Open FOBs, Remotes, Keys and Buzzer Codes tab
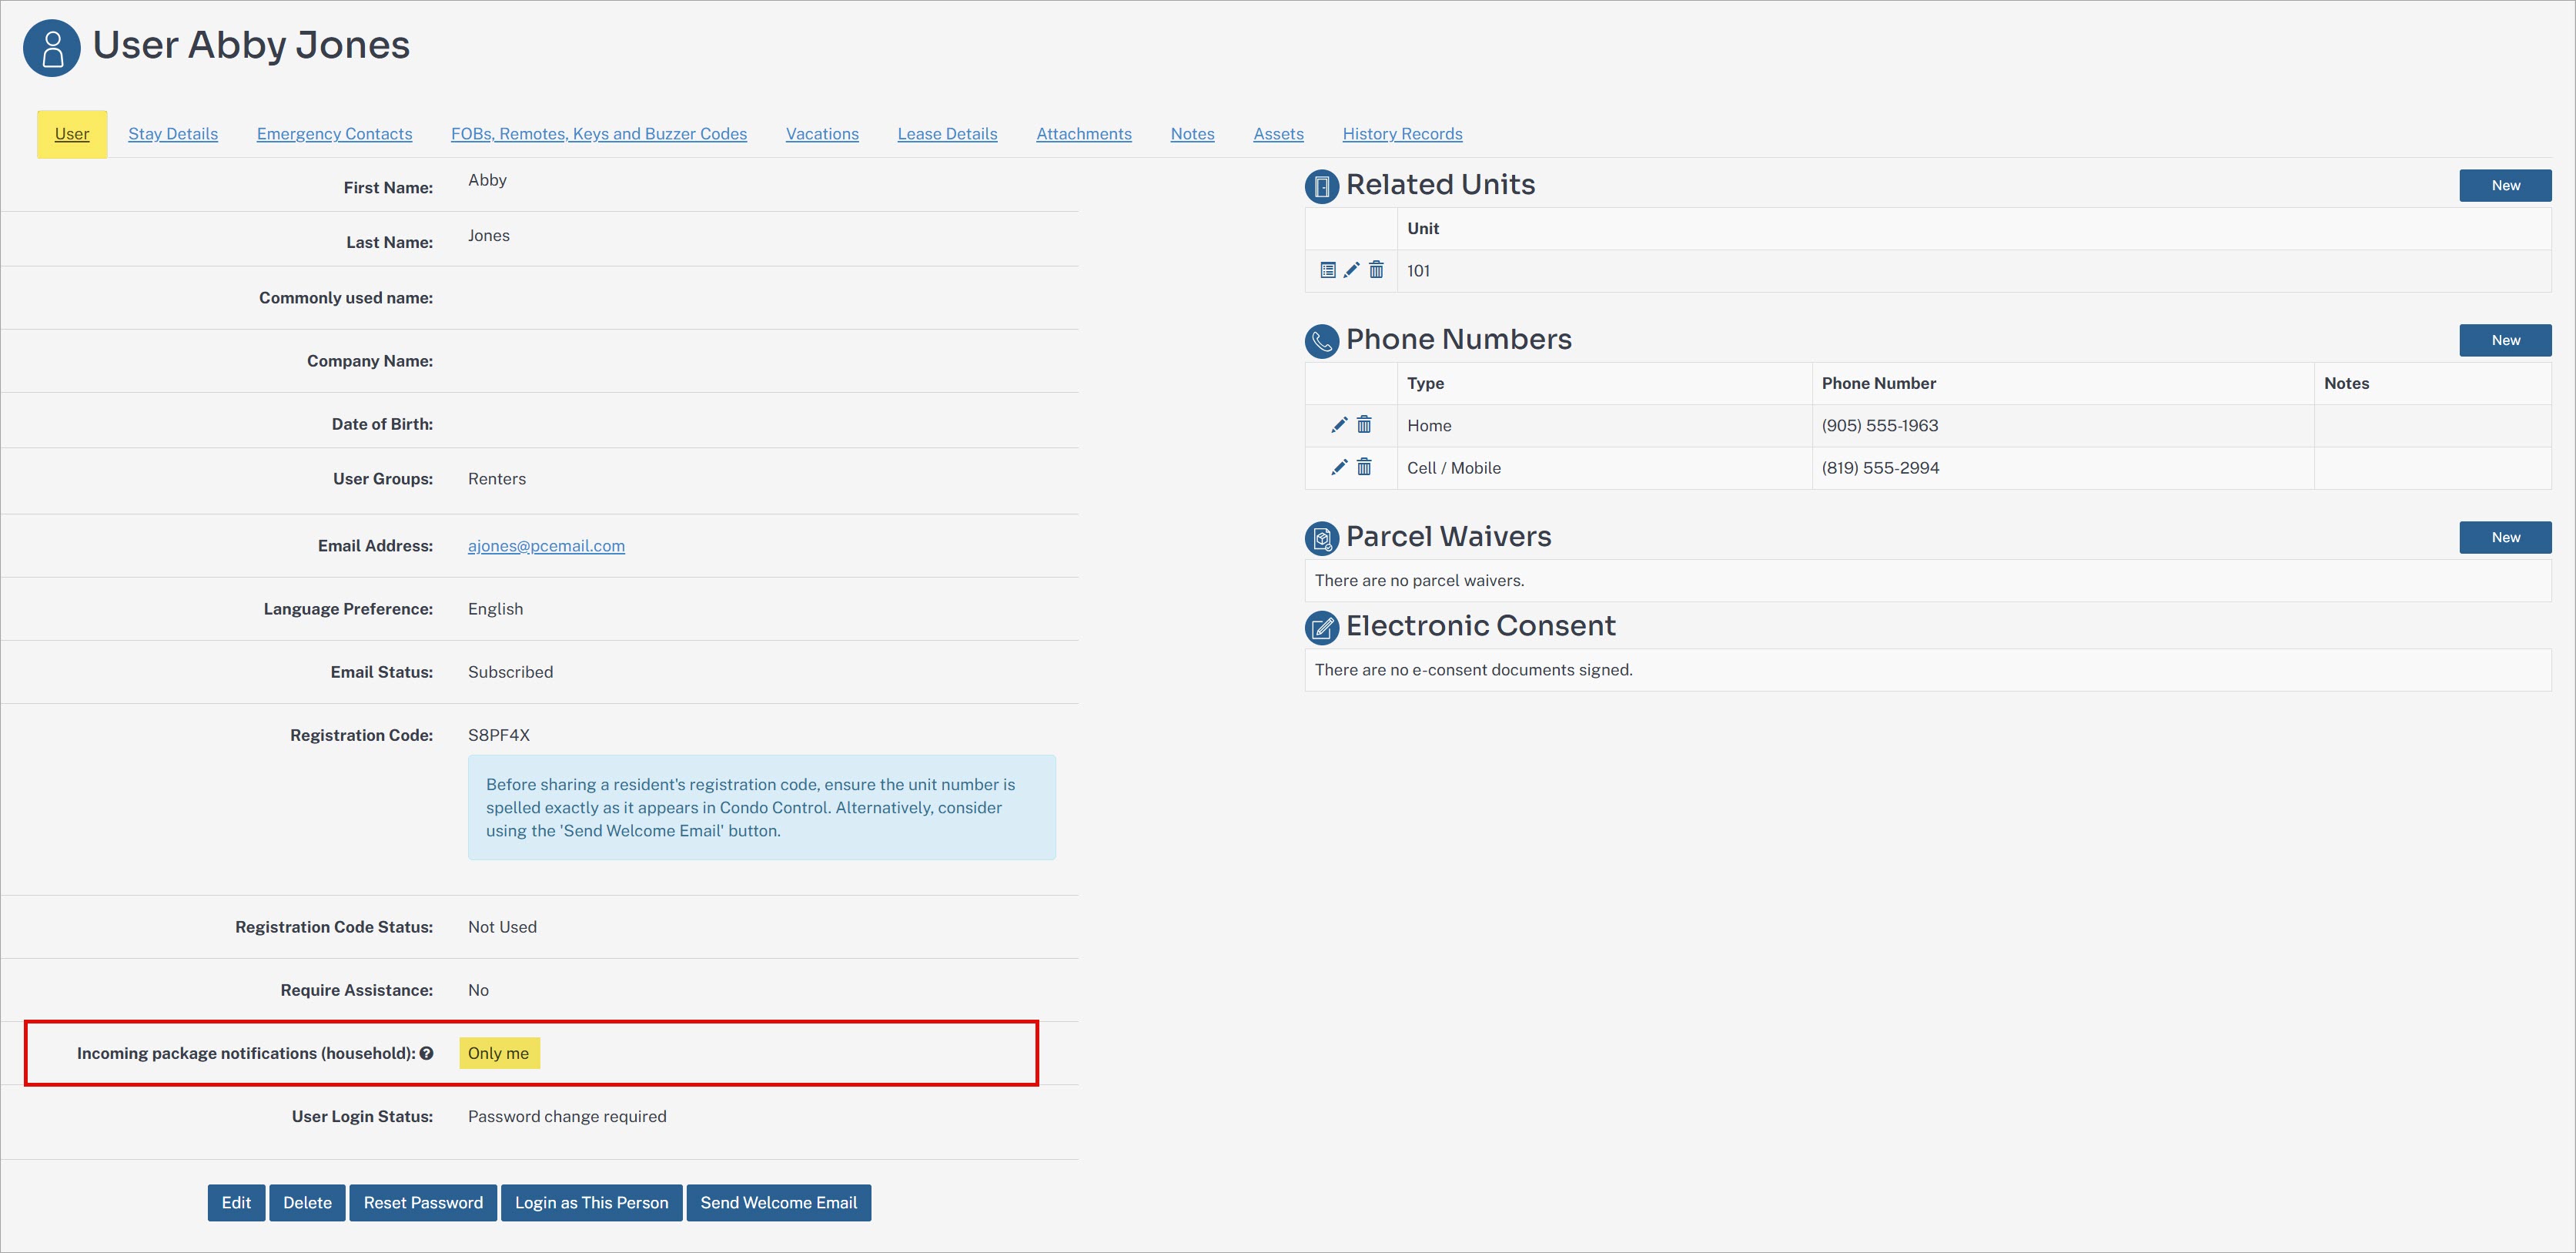Viewport: 2576px width, 1253px height. click(599, 134)
